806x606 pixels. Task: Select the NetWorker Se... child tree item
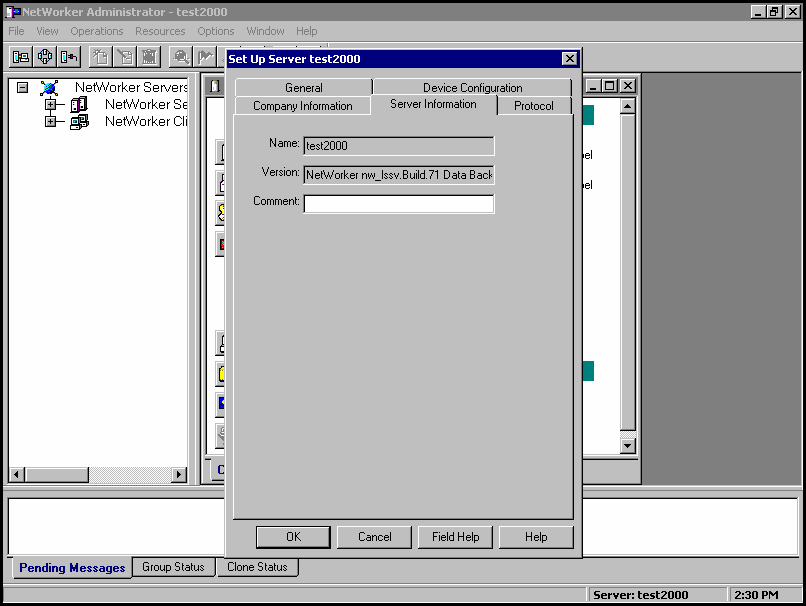[x=146, y=104]
